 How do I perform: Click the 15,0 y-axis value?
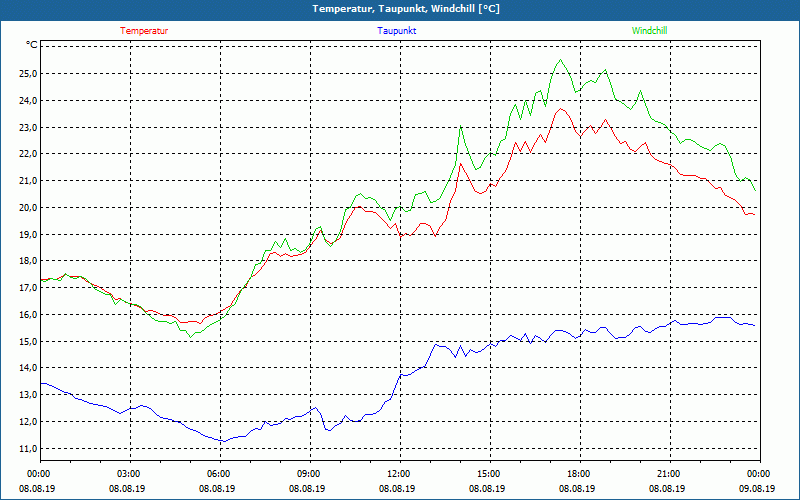pos(28,341)
